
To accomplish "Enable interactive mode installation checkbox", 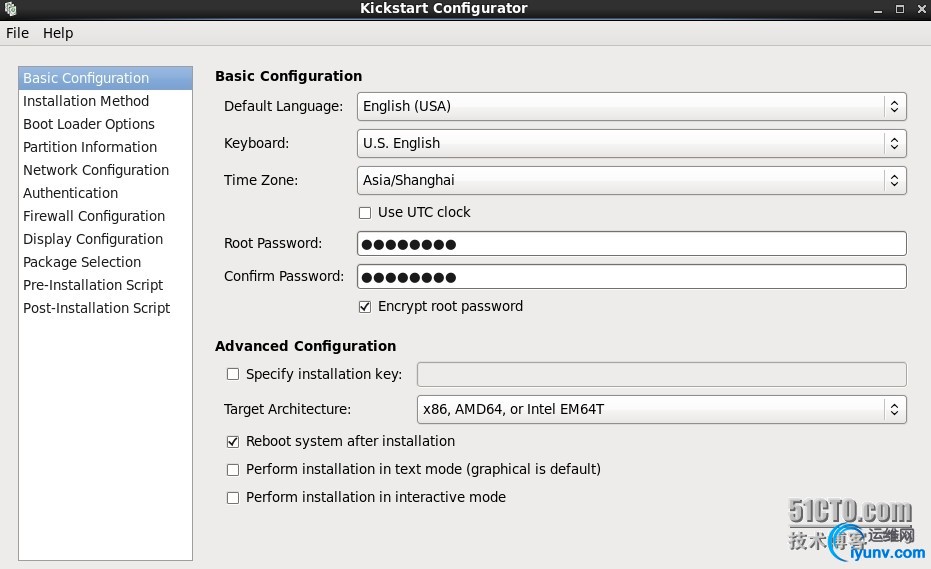I will point(233,498).
